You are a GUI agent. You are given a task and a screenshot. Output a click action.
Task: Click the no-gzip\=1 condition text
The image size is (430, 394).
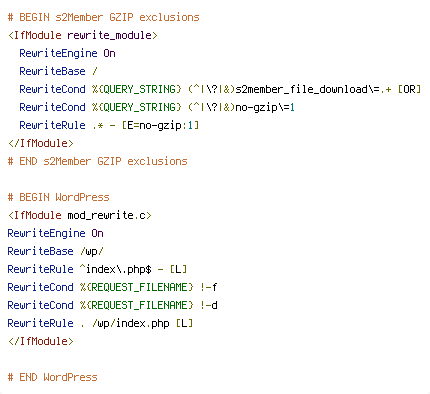coord(265,107)
